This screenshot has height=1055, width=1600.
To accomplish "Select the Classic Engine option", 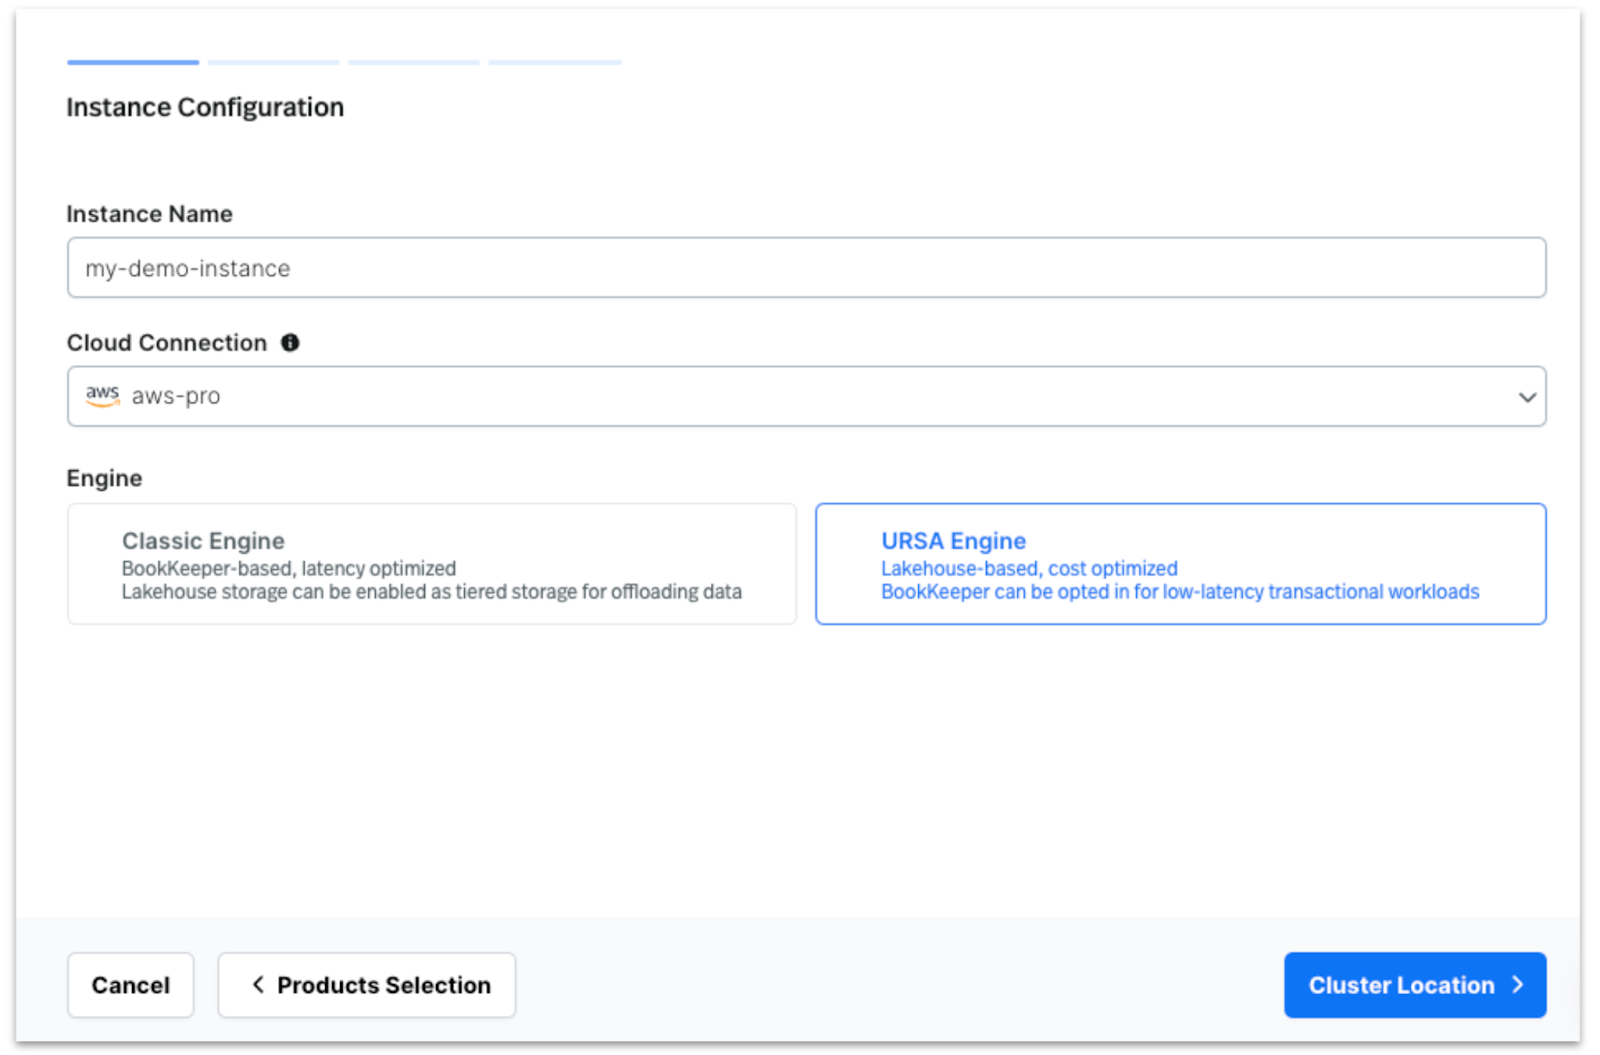I will pos(431,564).
